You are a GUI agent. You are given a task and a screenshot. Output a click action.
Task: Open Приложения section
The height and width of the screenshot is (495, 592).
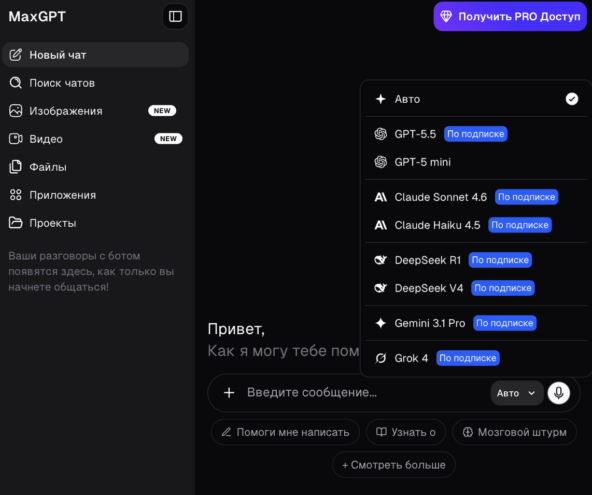(96, 195)
